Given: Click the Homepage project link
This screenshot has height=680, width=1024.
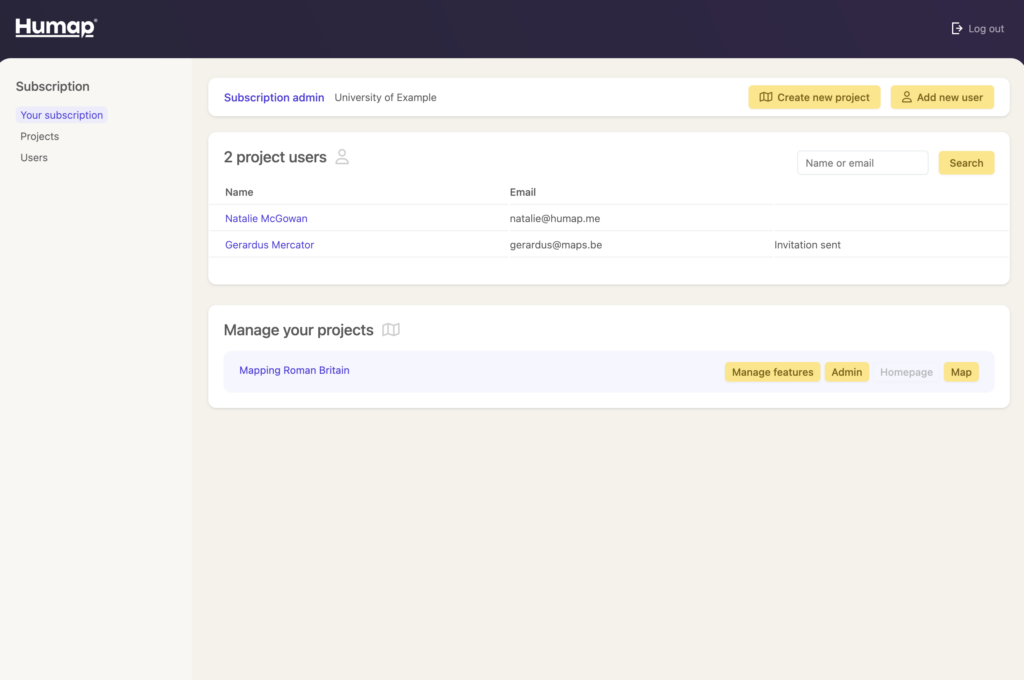Looking at the screenshot, I should (x=906, y=372).
